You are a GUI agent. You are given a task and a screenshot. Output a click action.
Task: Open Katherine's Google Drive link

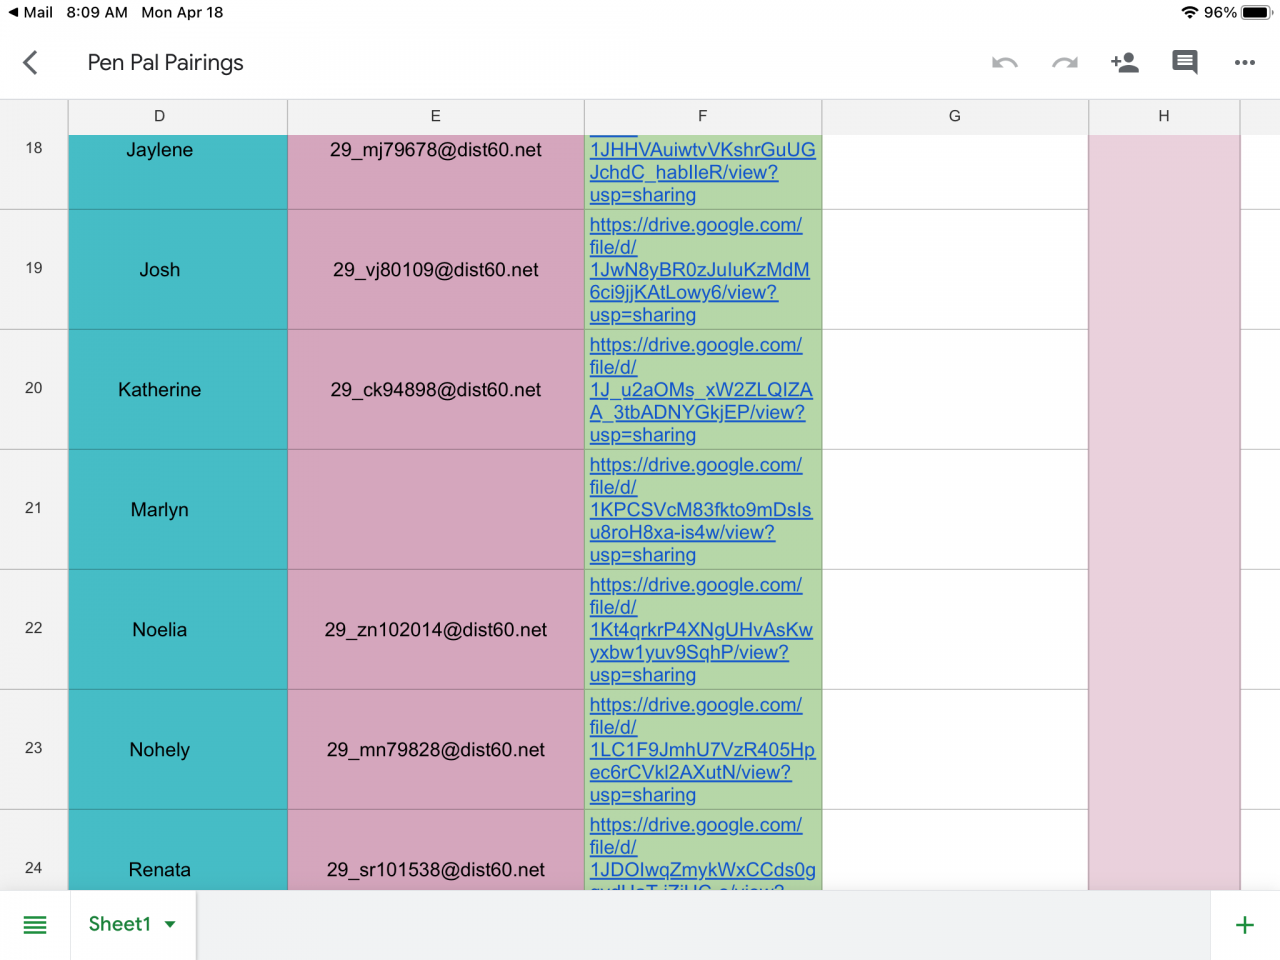700,390
